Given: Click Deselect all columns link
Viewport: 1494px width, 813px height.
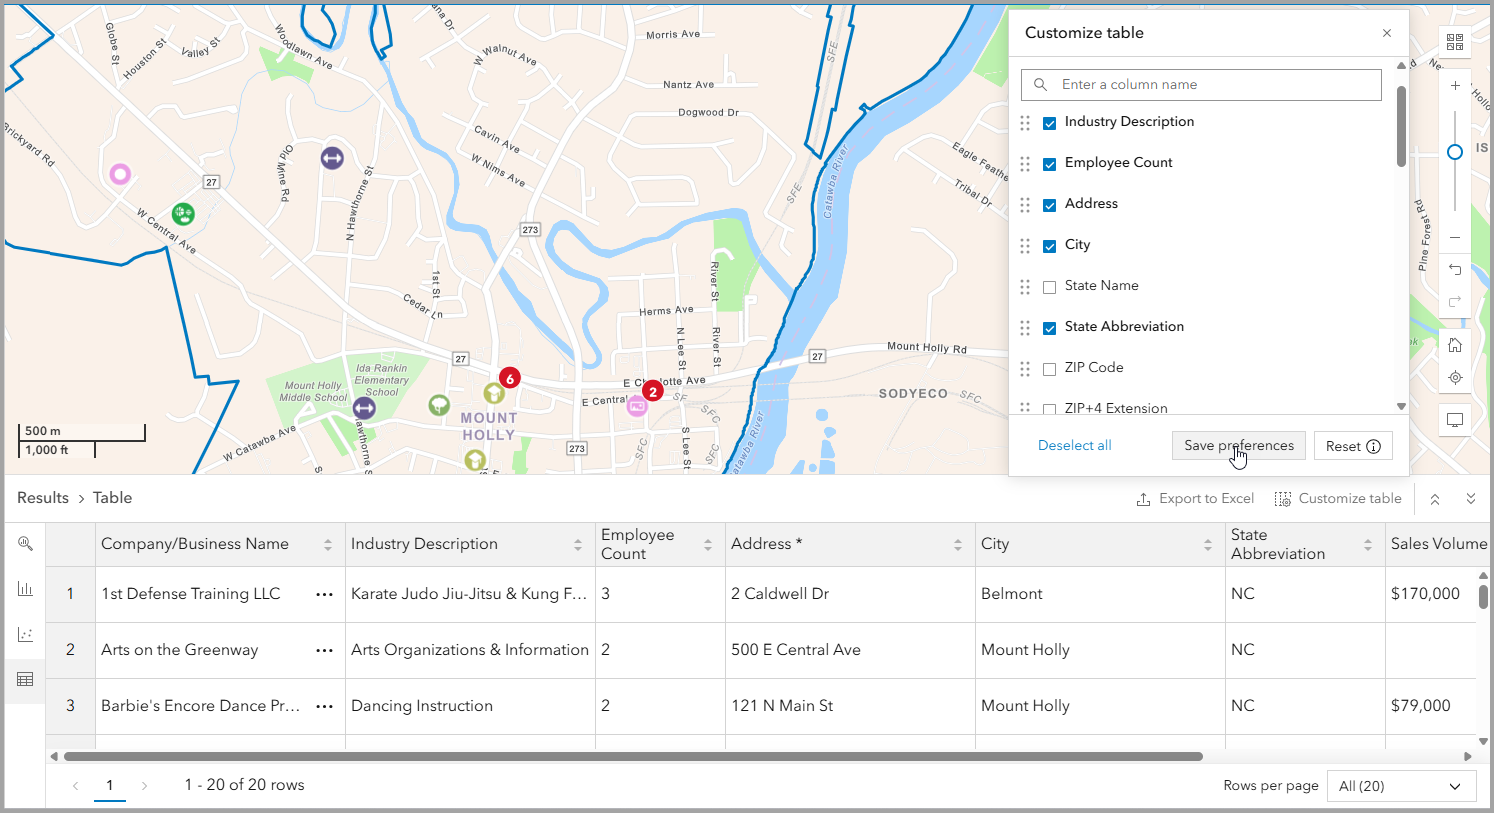Looking at the screenshot, I should coord(1075,446).
